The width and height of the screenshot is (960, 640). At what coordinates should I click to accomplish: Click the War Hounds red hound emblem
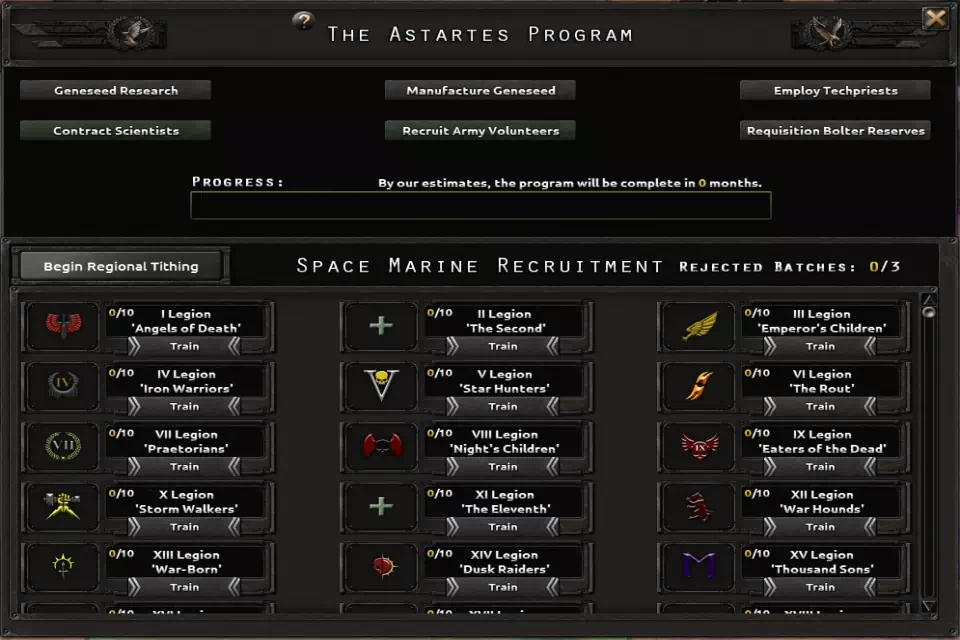(697, 507)
